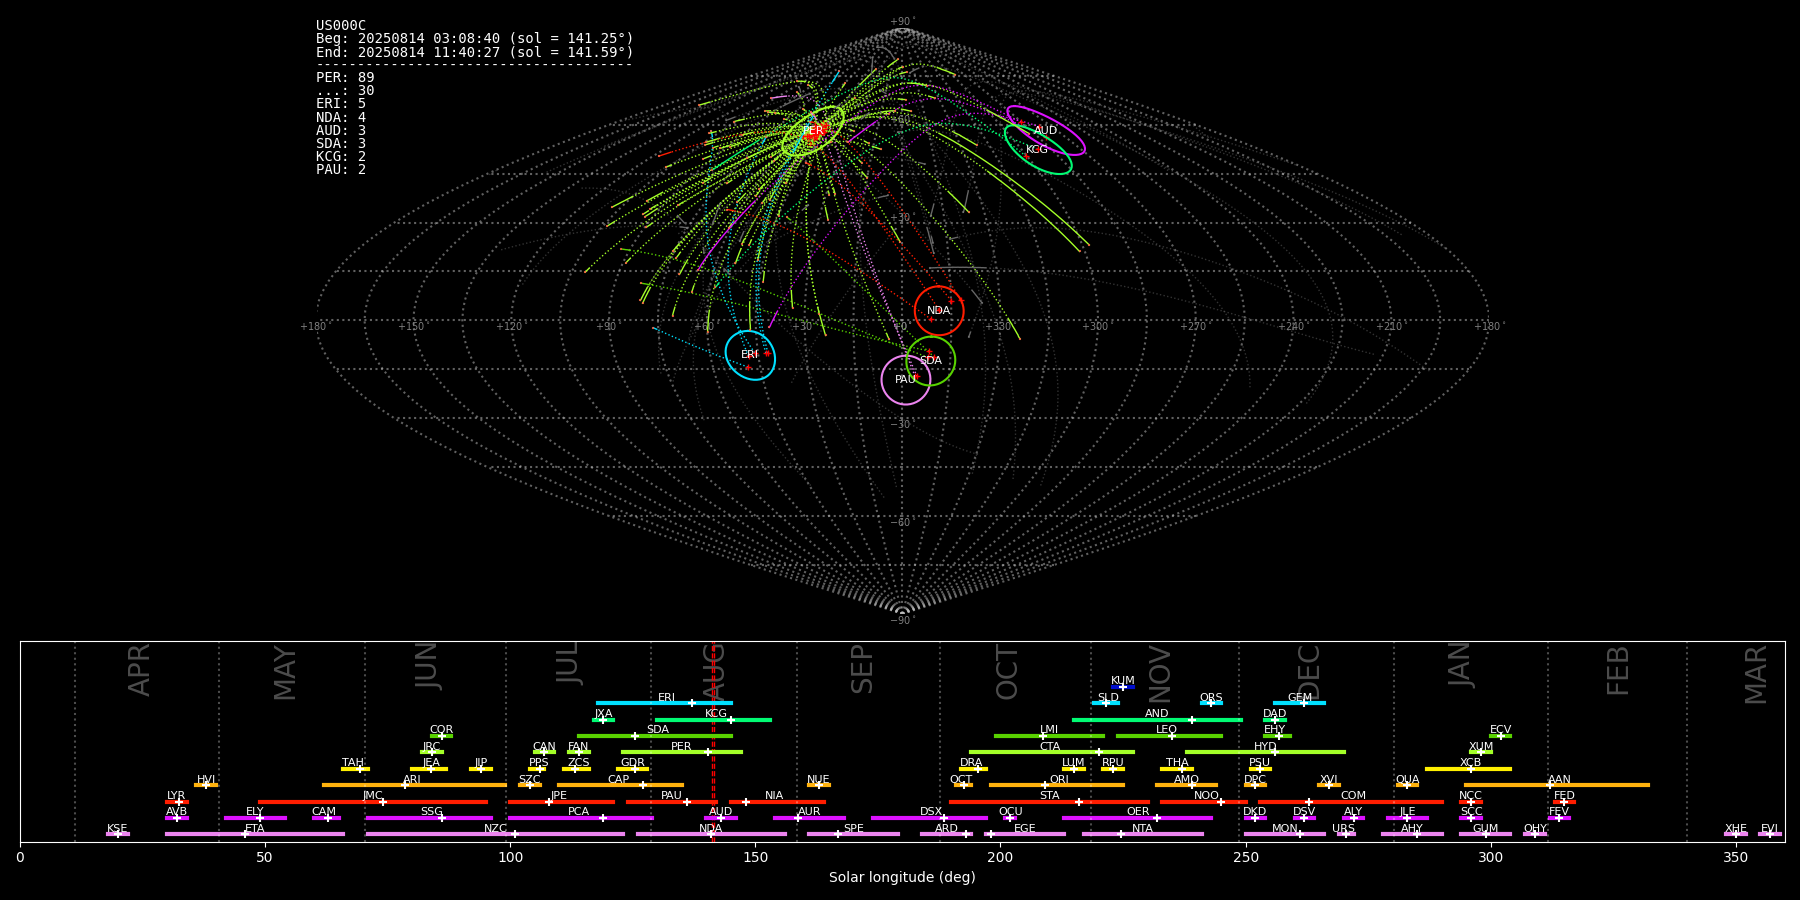This screenshot has width=1800, height=900.
Task: Click the KUM shower bar in timeline
Action: point(1123,687)
